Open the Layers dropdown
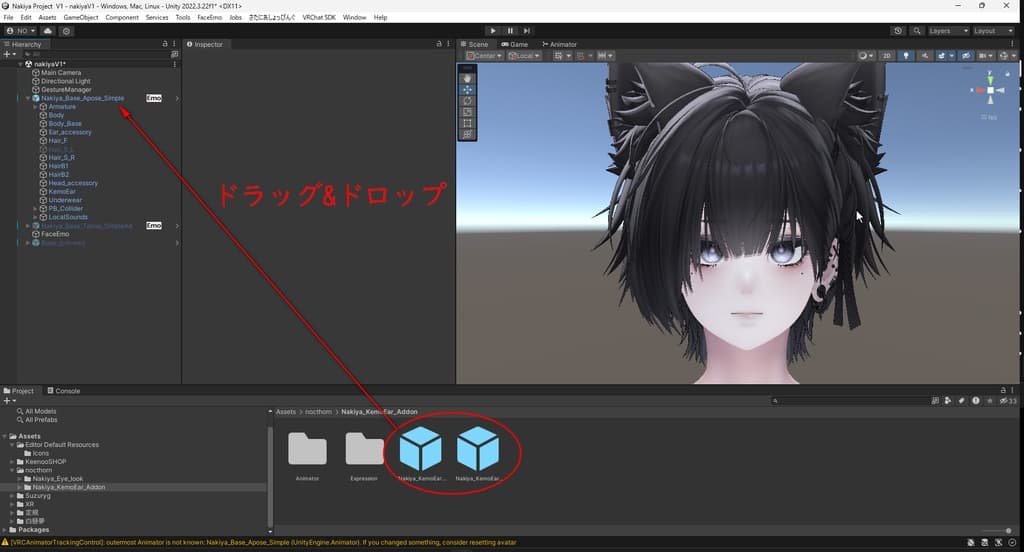The width and height of the screenshot is (1024, 552). pyautogui.click(x=948, y=31)
